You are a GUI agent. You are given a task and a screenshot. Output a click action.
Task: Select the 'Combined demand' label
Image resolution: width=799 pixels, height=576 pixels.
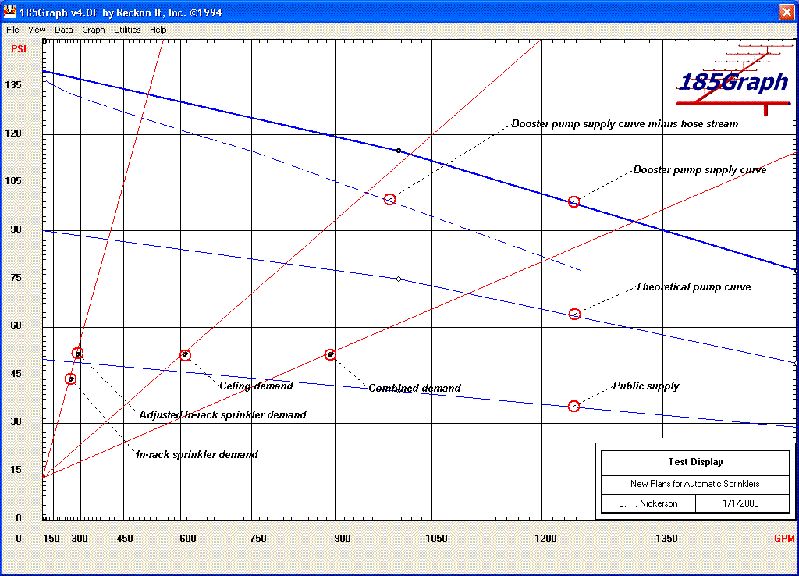pos(414,388)
